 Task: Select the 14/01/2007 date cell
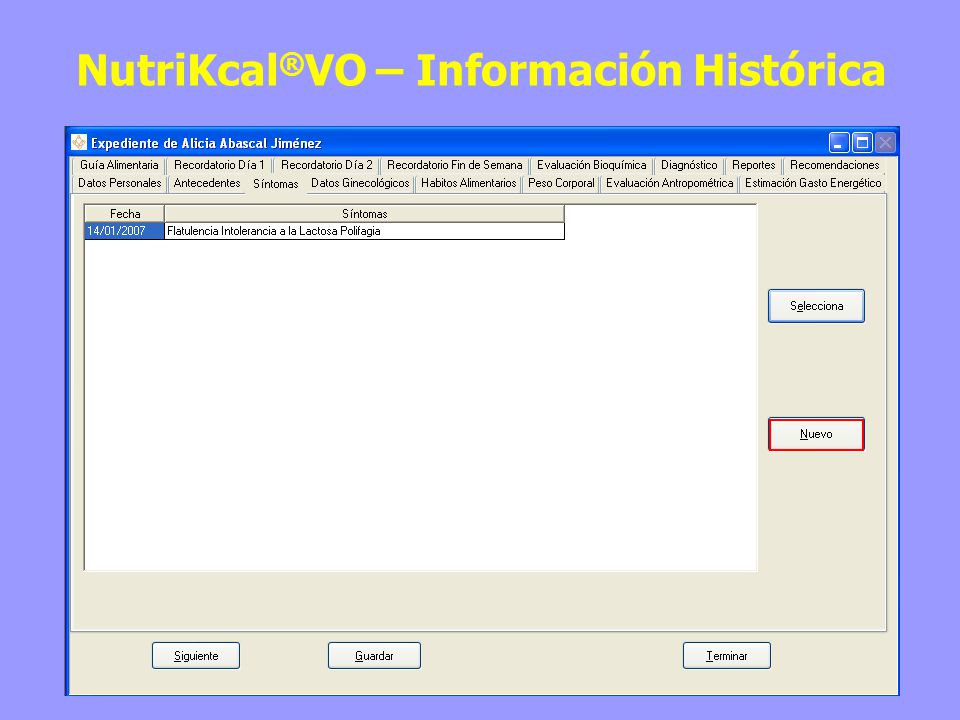[x=124, y=231]
